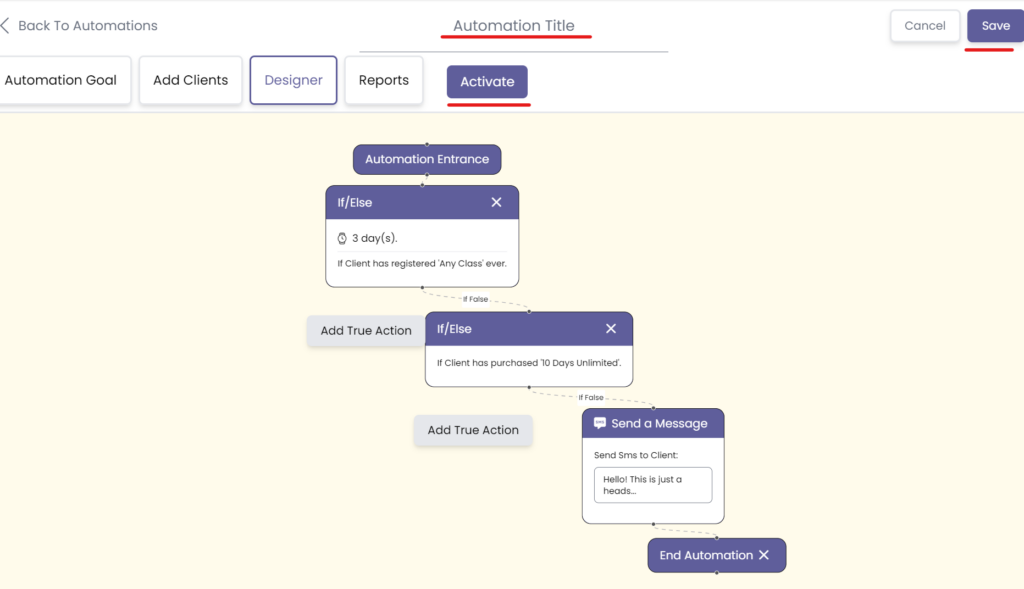This screenshot has height=589, width=1024.
Task: Delete the End Automation node via X
Action: coord(764,555)
